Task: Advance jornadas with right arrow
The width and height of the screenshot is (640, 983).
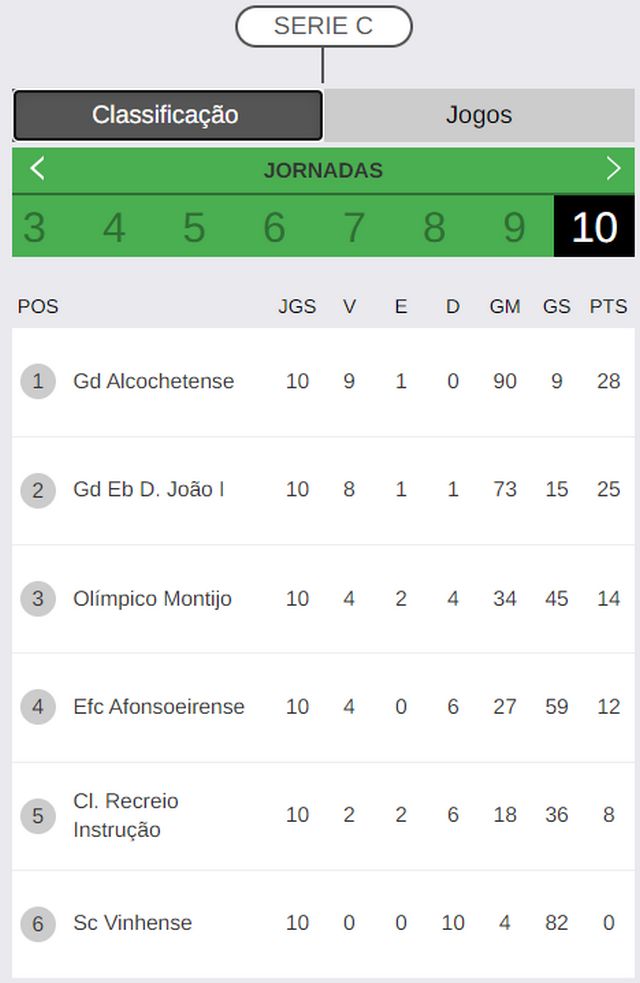Action: [x=613, y=169]
